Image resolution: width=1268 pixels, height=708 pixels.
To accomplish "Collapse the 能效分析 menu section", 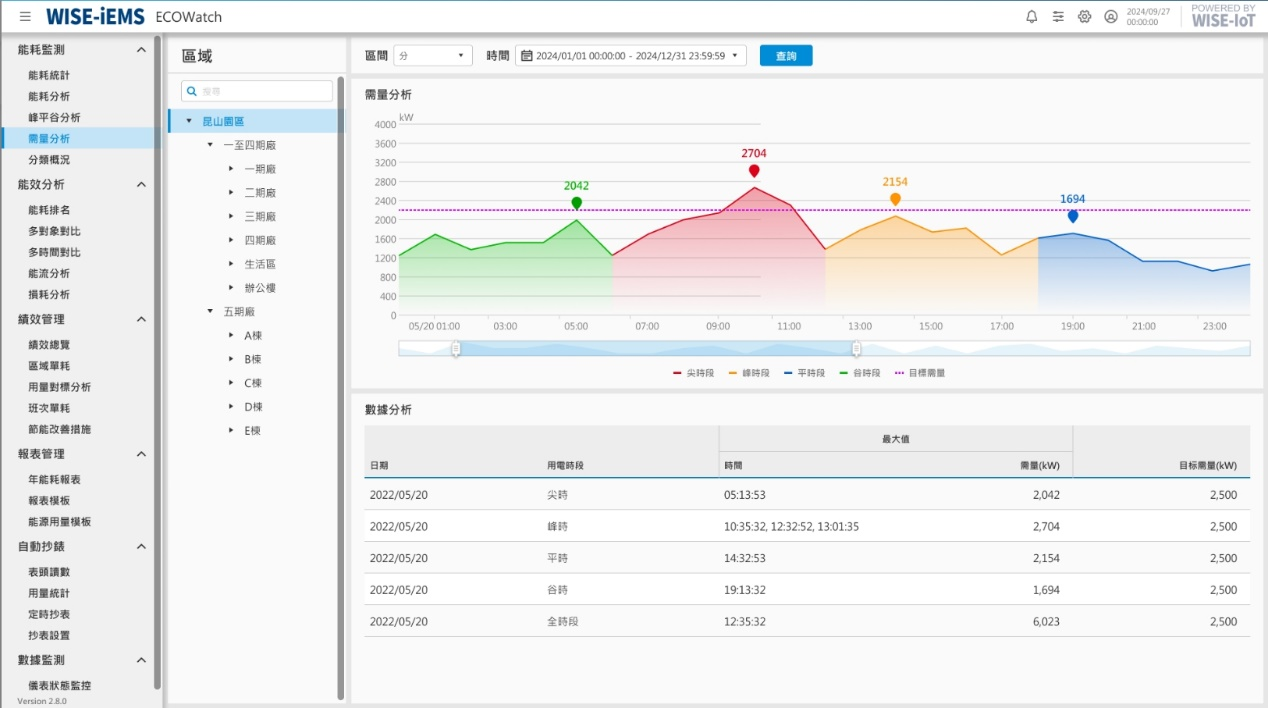I will (x=141, y=184).
